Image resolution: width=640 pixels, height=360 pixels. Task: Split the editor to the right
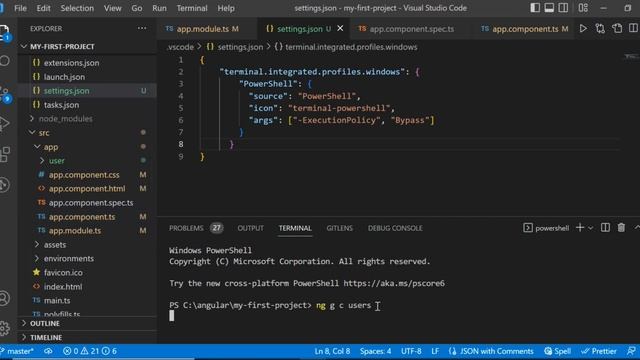(633, 28)
